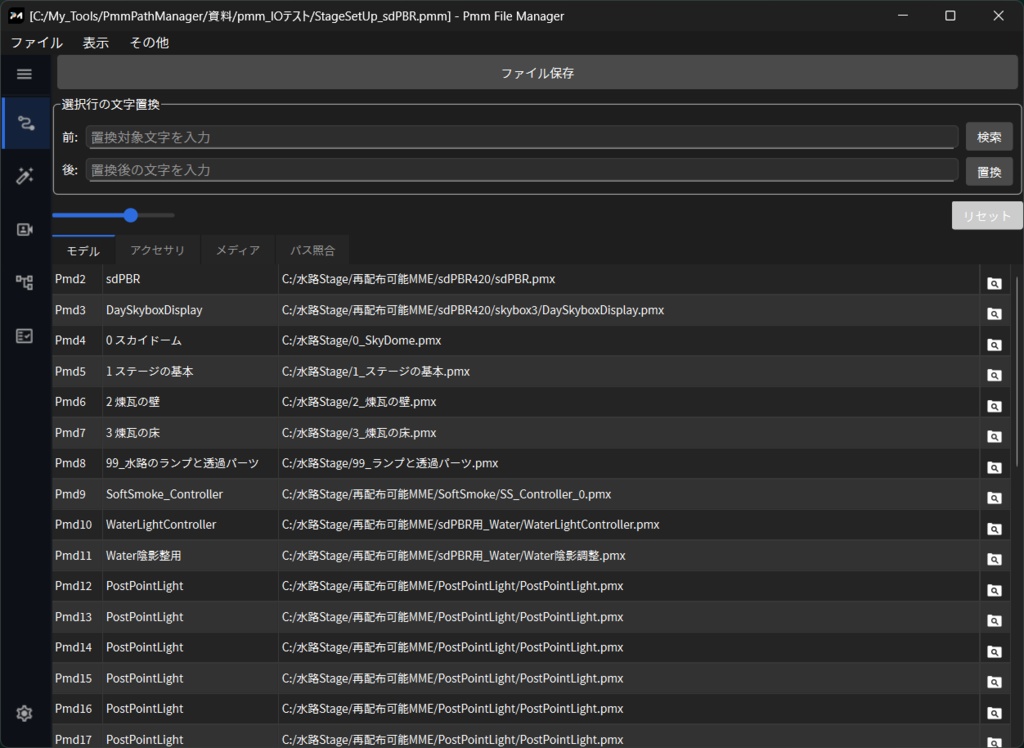Select the magic wand tool in the sidebar
Image resolution: width=1024 pixels, height=748 pixels.
click(x=24, y=175)
